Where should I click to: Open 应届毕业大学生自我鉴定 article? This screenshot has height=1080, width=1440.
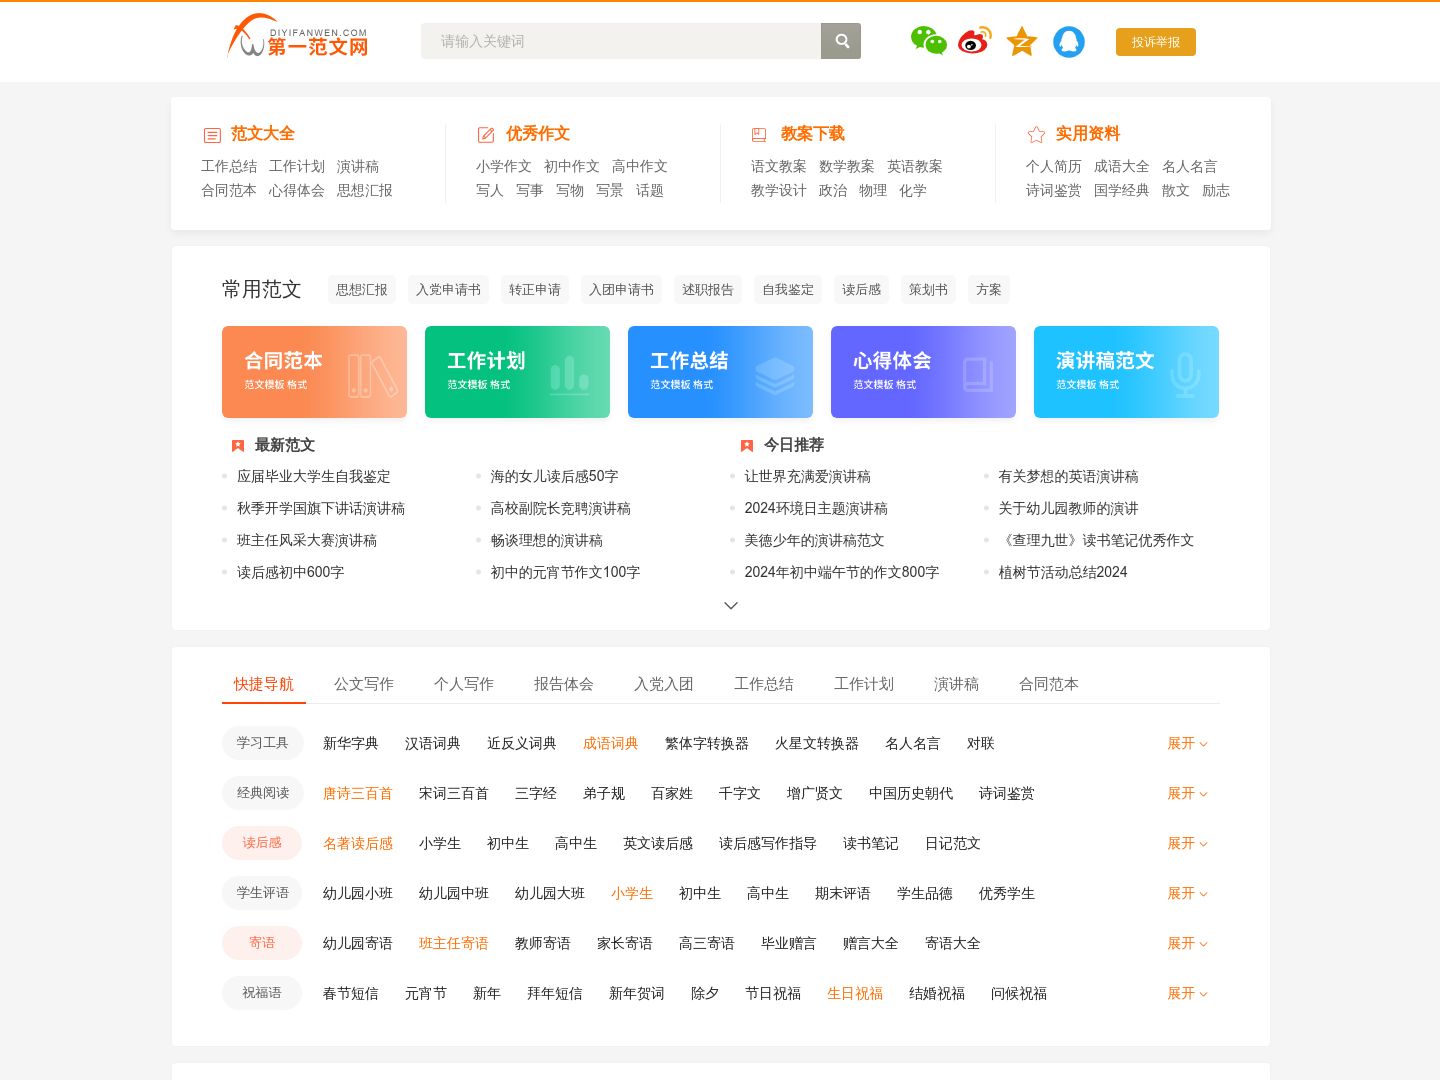click(x=314, y=477)
